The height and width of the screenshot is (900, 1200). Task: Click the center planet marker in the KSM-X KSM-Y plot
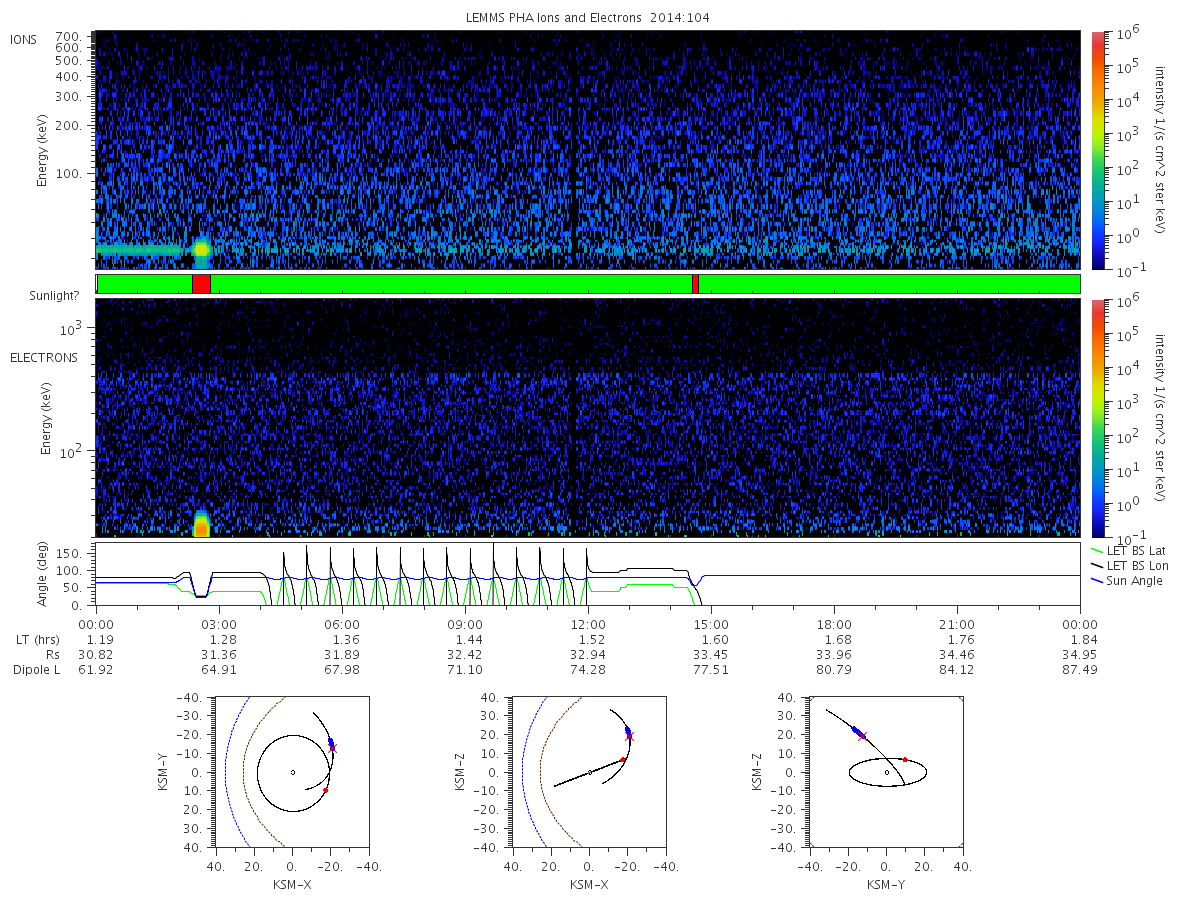tap(292, 772)
